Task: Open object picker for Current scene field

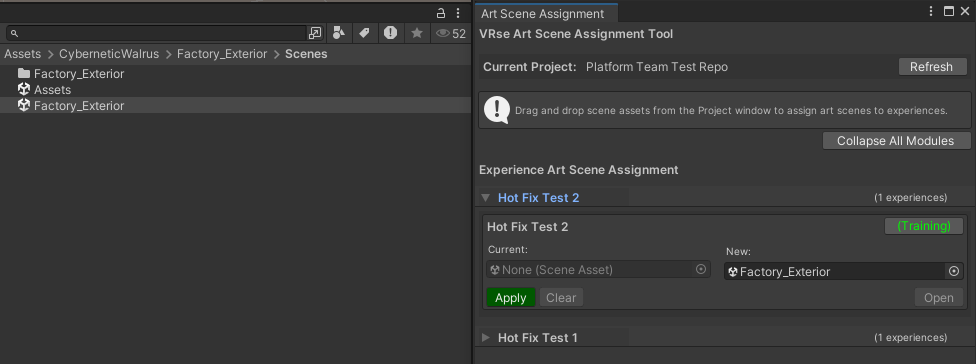Action: click(701, 269)
